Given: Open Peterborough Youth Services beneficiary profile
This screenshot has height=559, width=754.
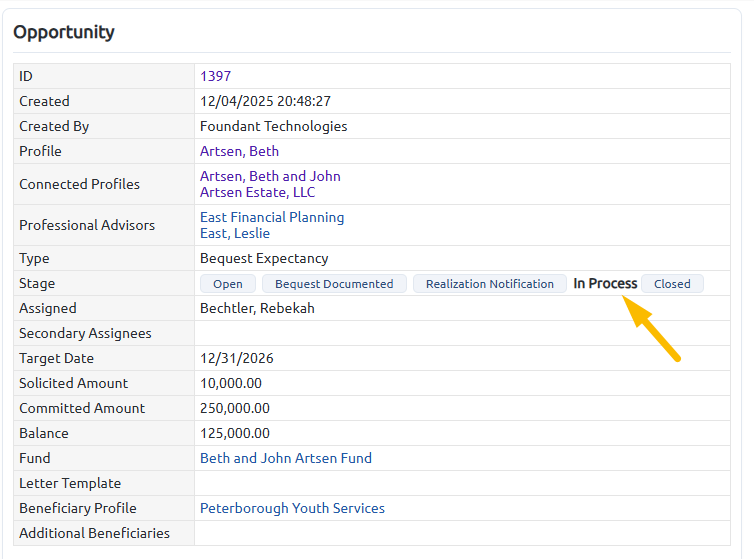Looking at the screenshot, I should (292, 508).
